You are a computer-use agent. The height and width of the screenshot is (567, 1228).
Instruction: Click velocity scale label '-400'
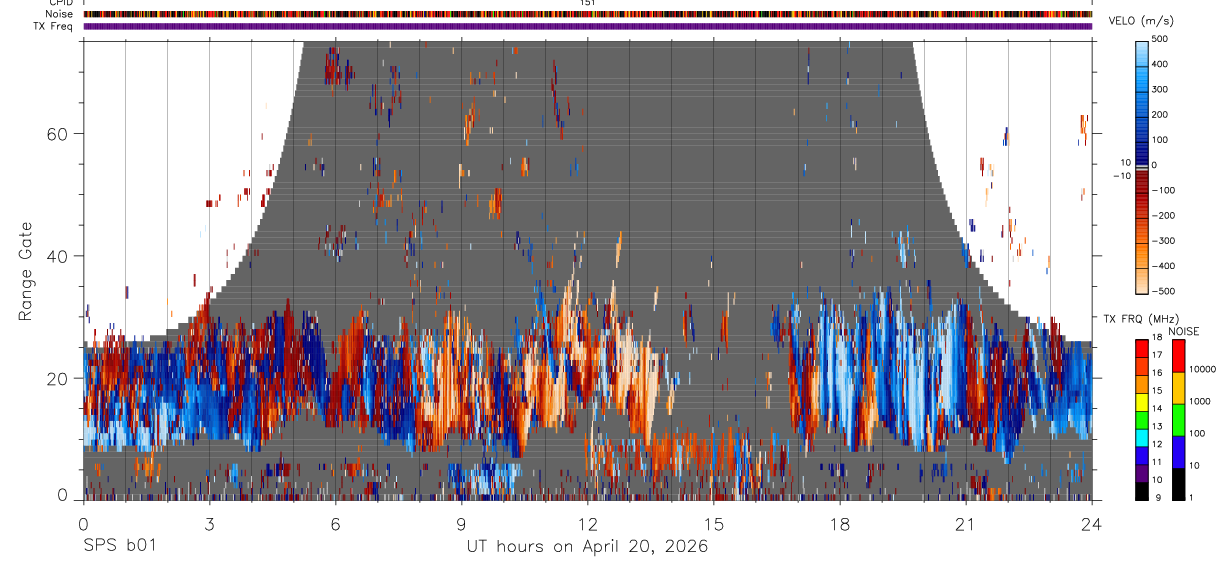tap(1162, 267)
